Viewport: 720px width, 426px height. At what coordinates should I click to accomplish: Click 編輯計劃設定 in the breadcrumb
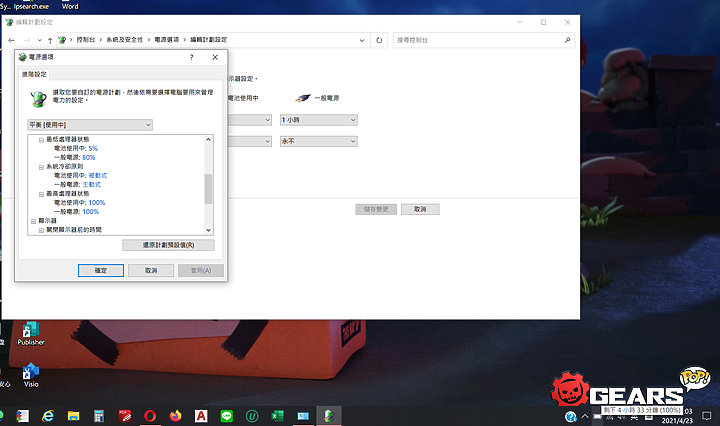(208, 40)
